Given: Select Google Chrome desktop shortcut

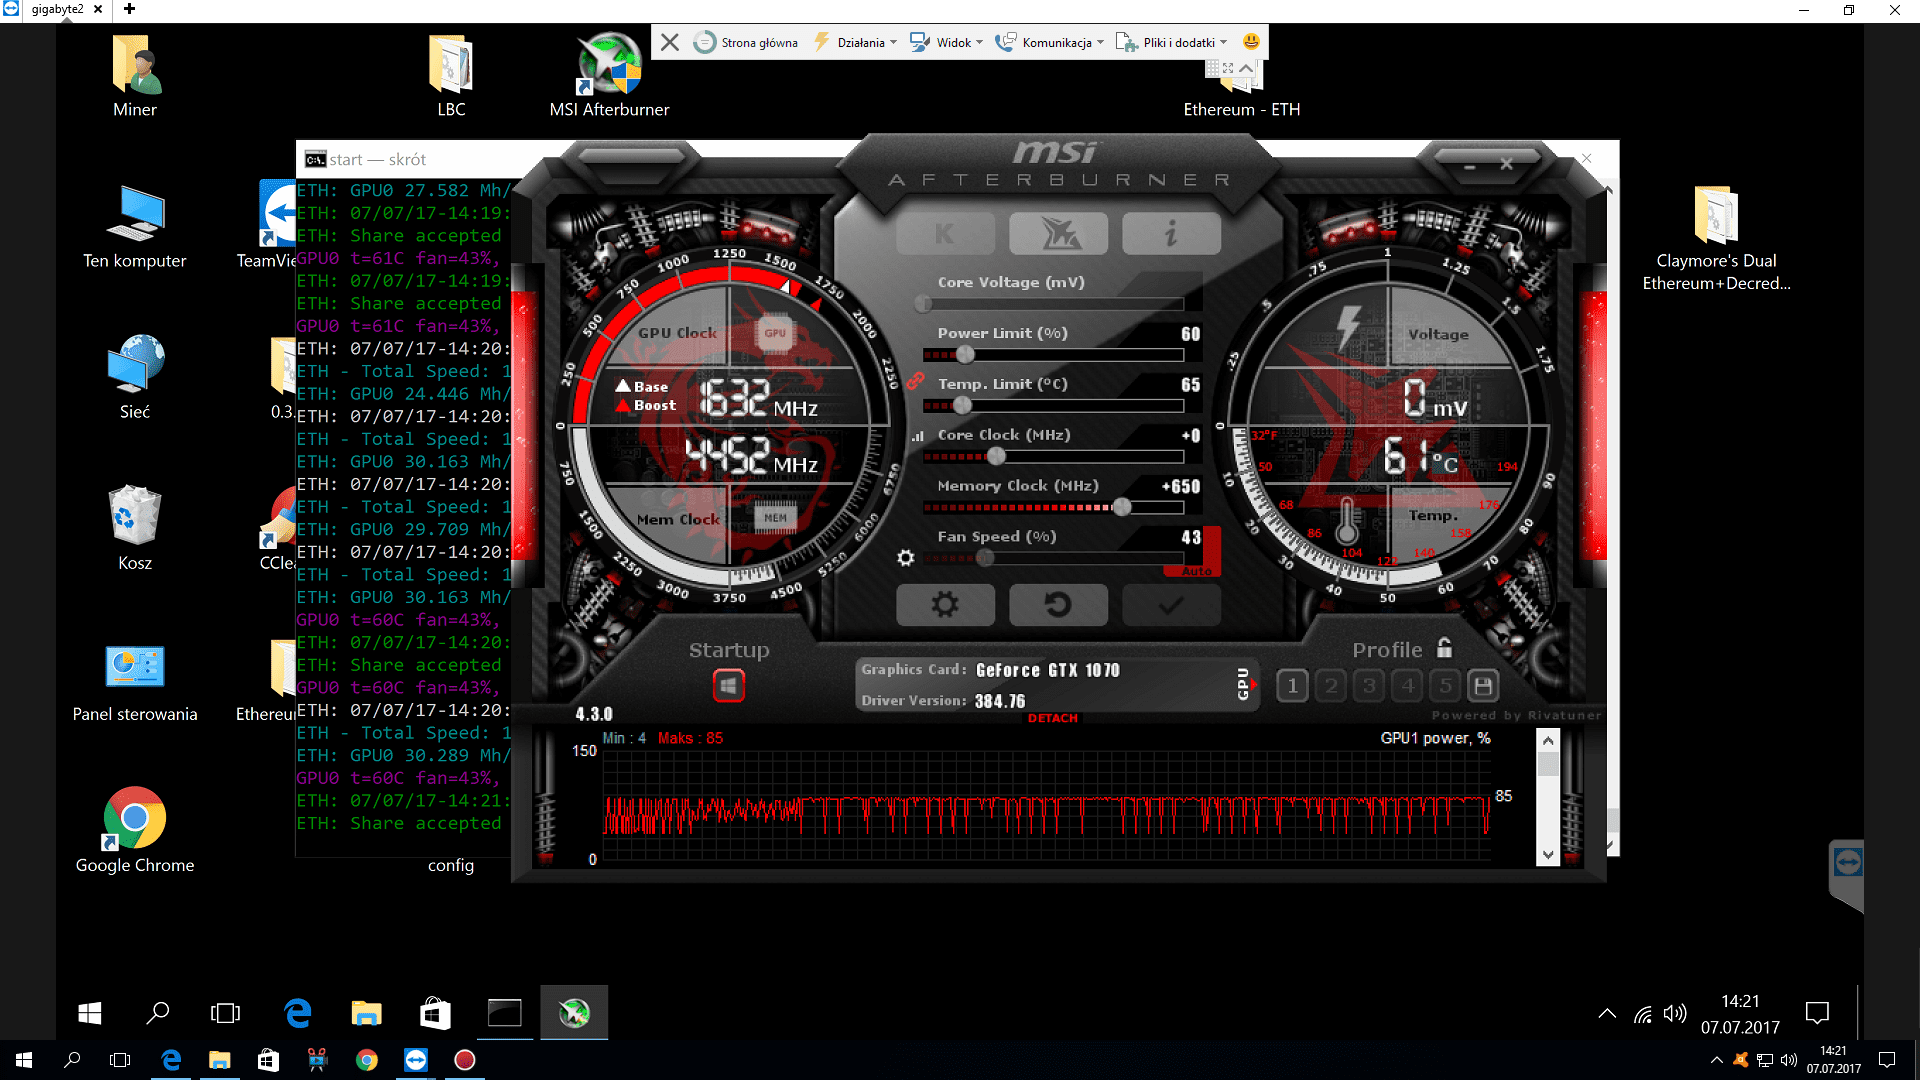Looking at the screenshot, I should (x=135, y=830).
